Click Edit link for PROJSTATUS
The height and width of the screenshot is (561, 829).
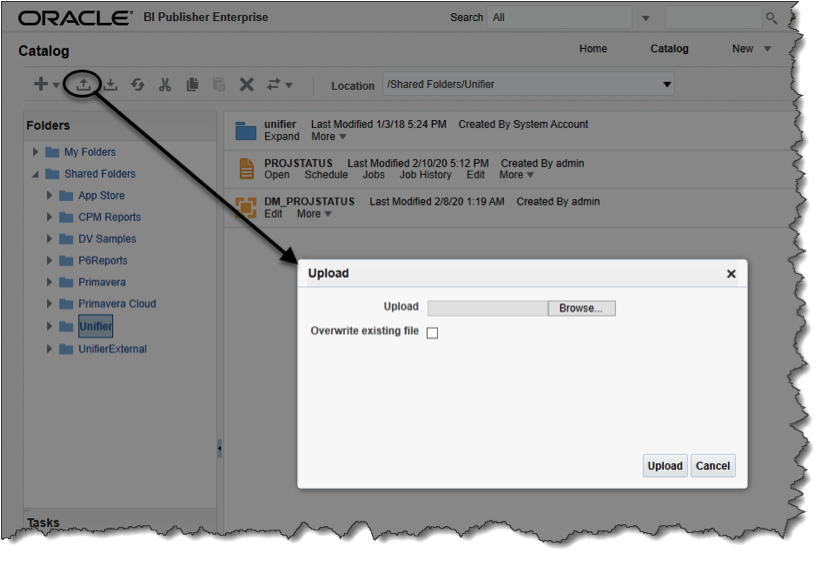point(475,175)
